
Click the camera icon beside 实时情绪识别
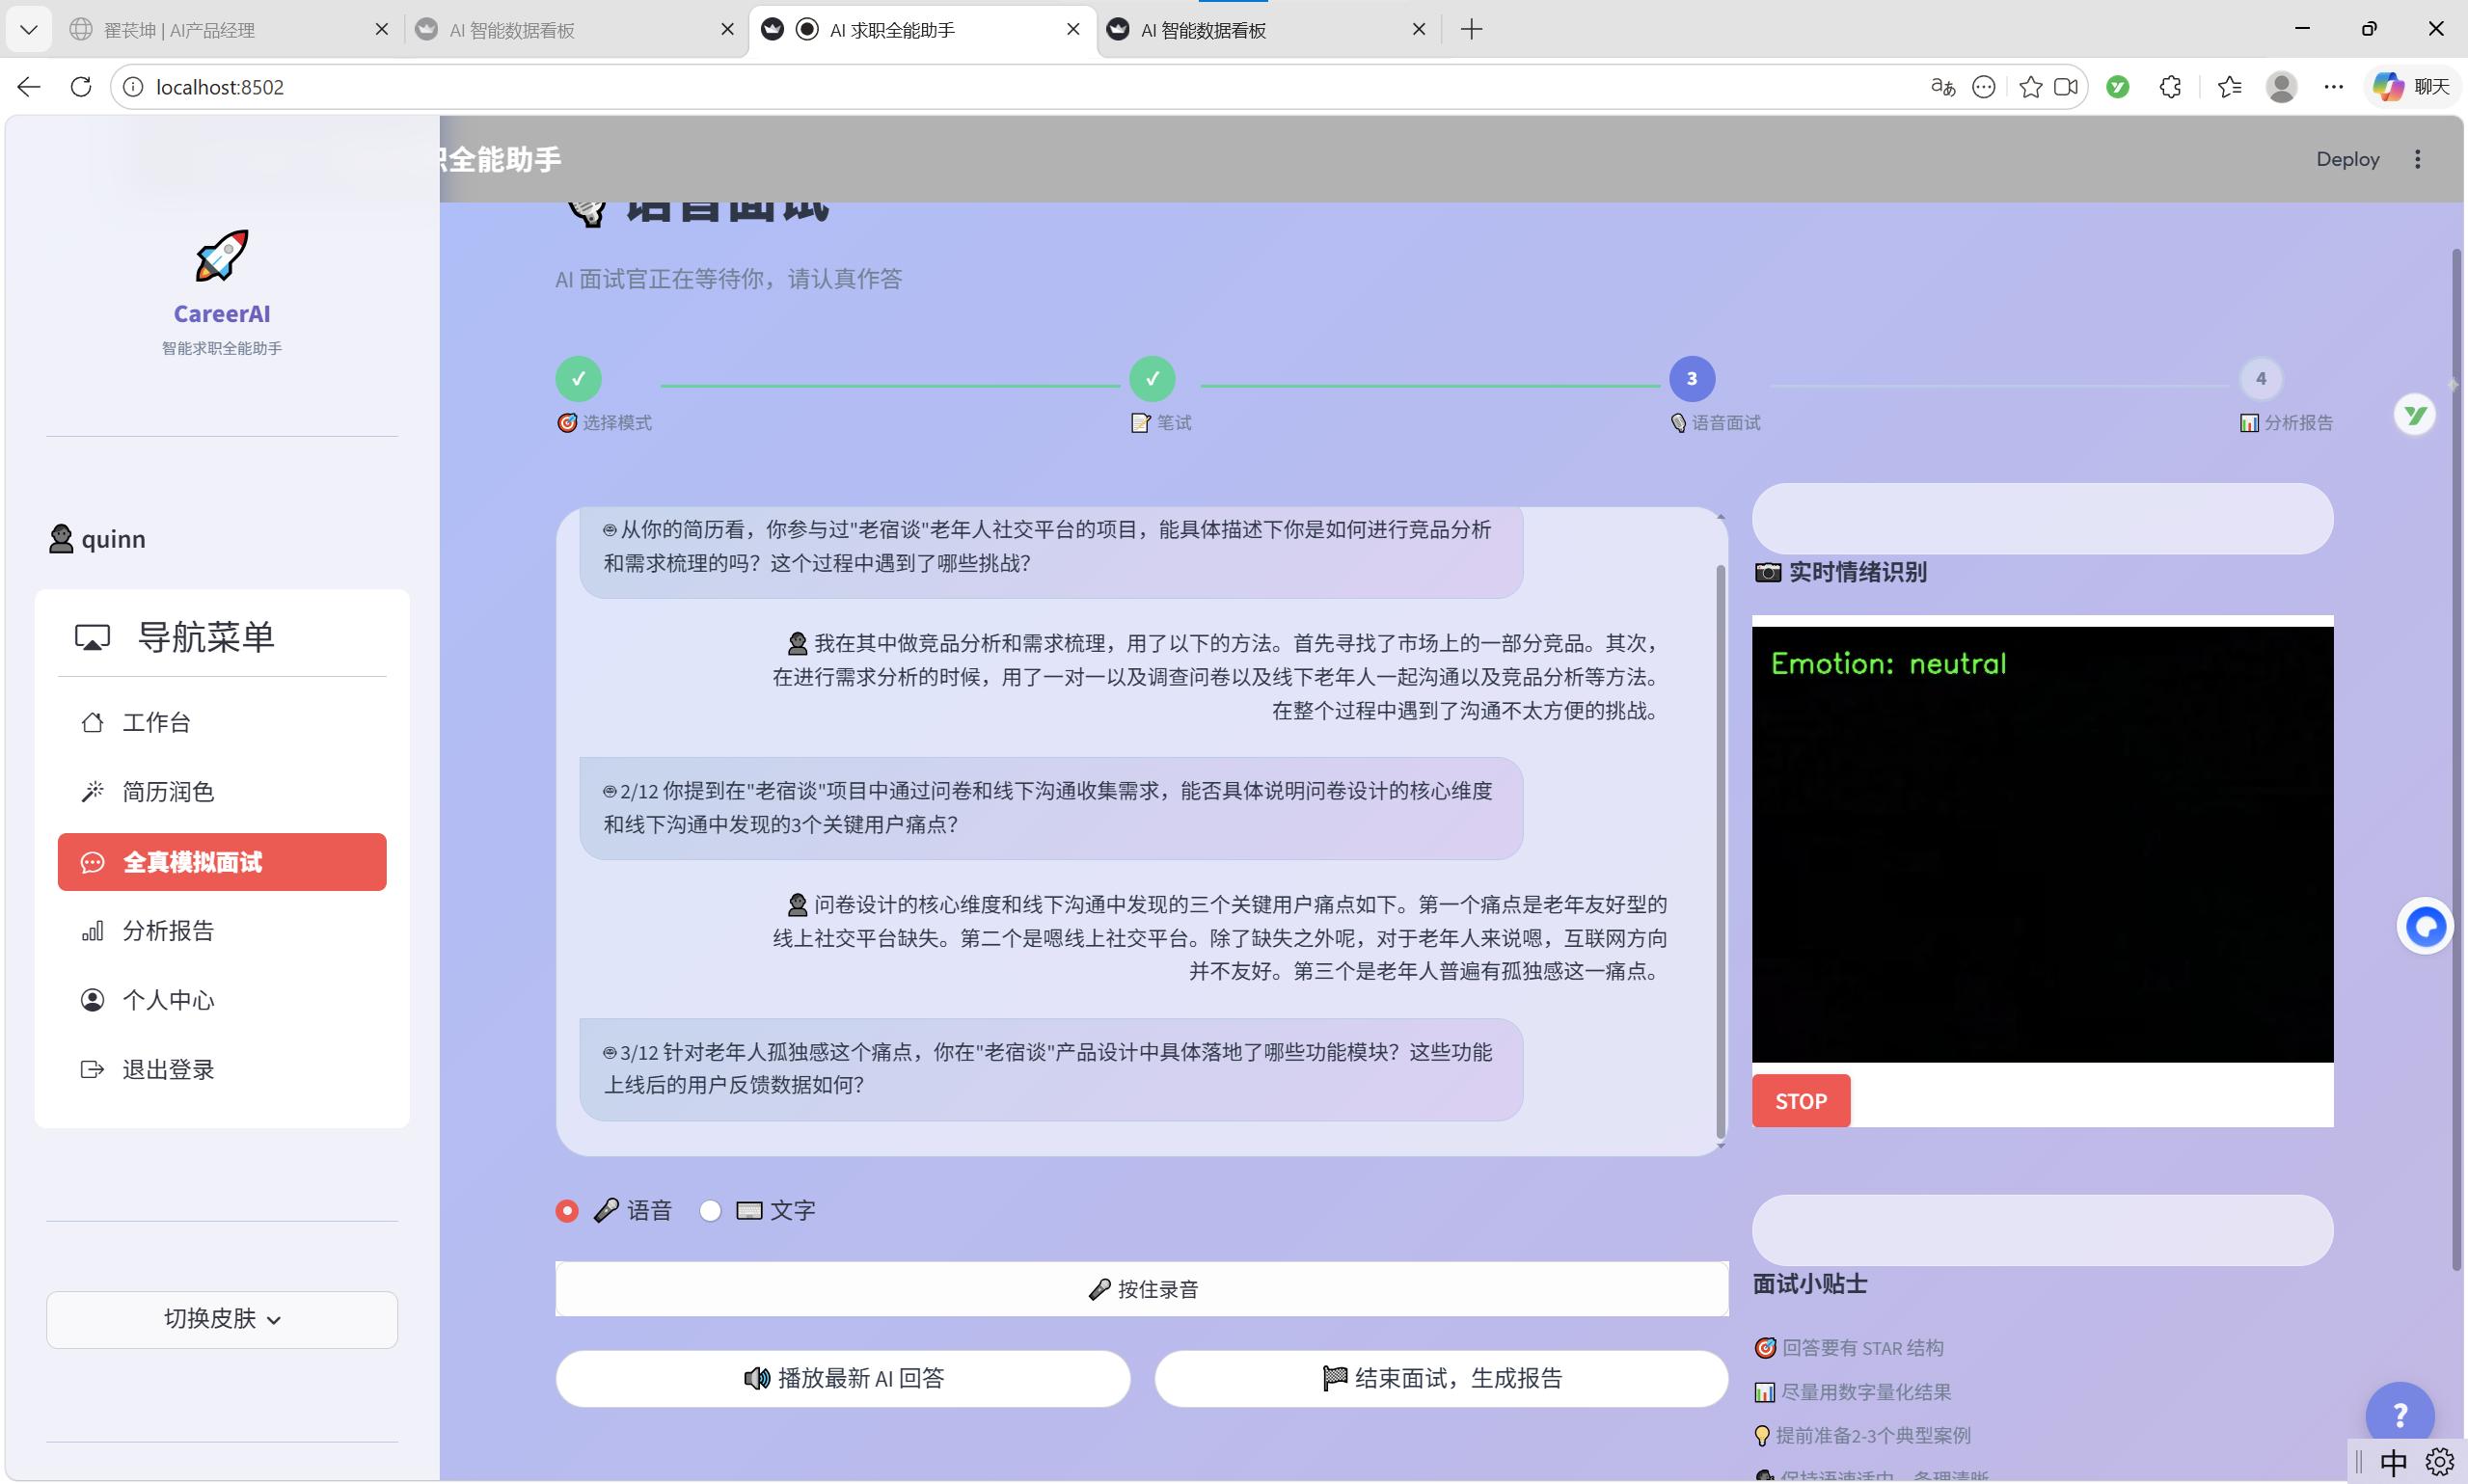click(x=1767, y=572)
